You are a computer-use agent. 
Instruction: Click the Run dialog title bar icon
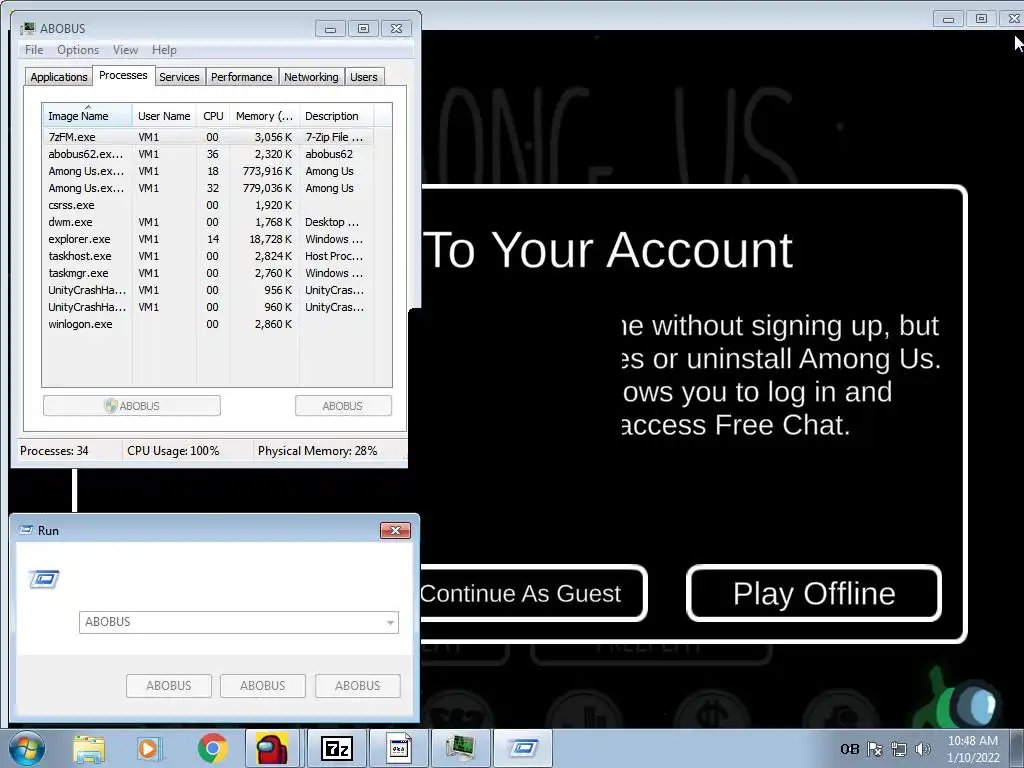[x=26, y=530]
